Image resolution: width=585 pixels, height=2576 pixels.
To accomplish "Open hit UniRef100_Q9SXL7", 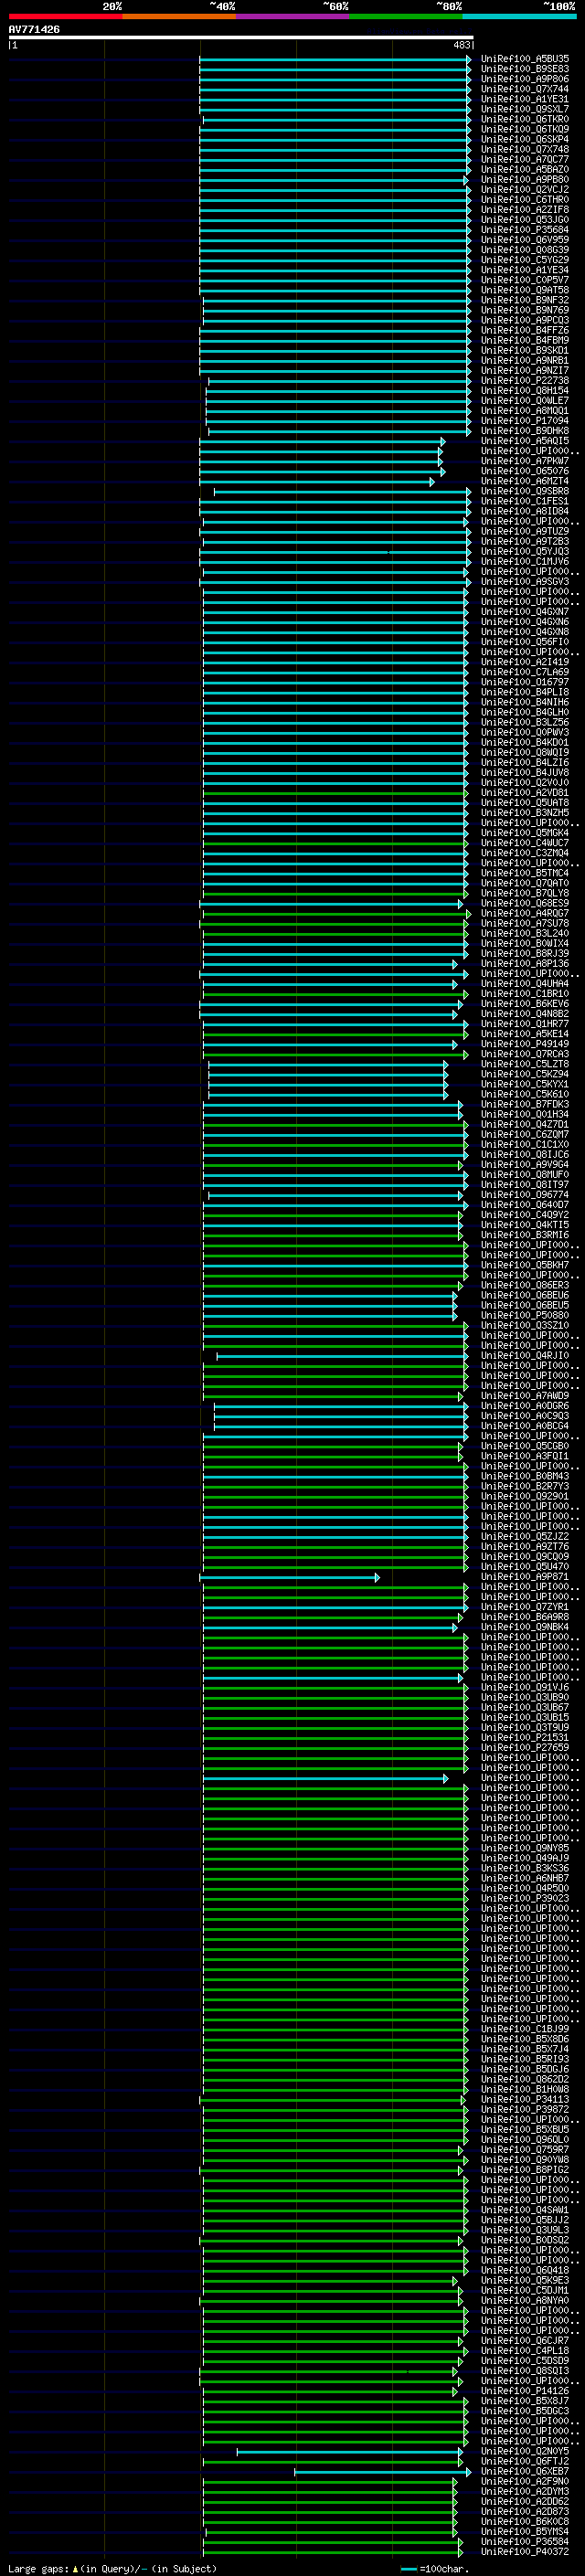I will click(x=525, y=109).
